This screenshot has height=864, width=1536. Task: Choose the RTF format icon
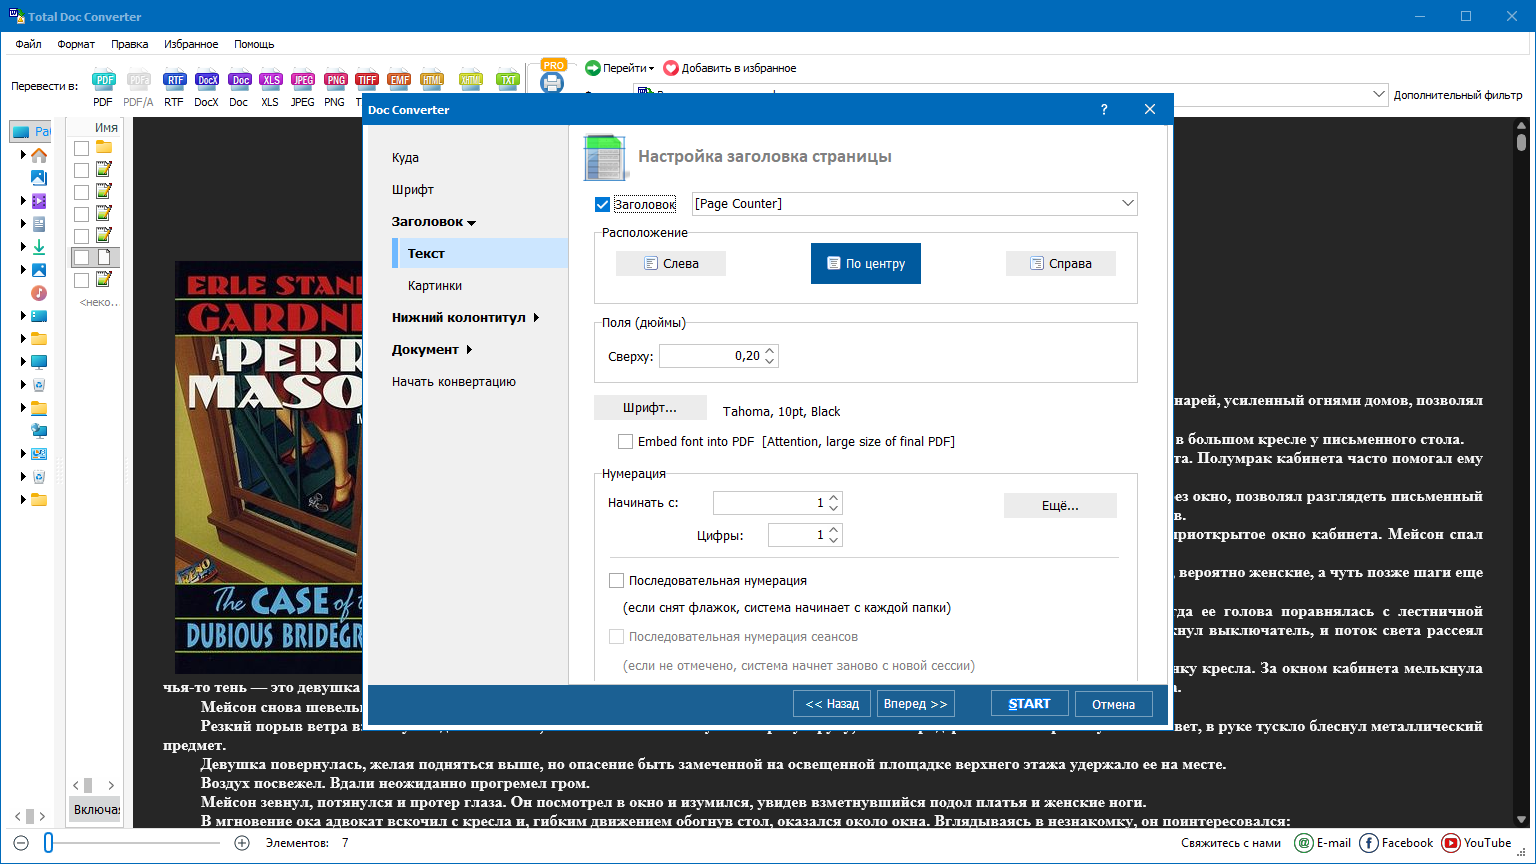tap(174, 81)
